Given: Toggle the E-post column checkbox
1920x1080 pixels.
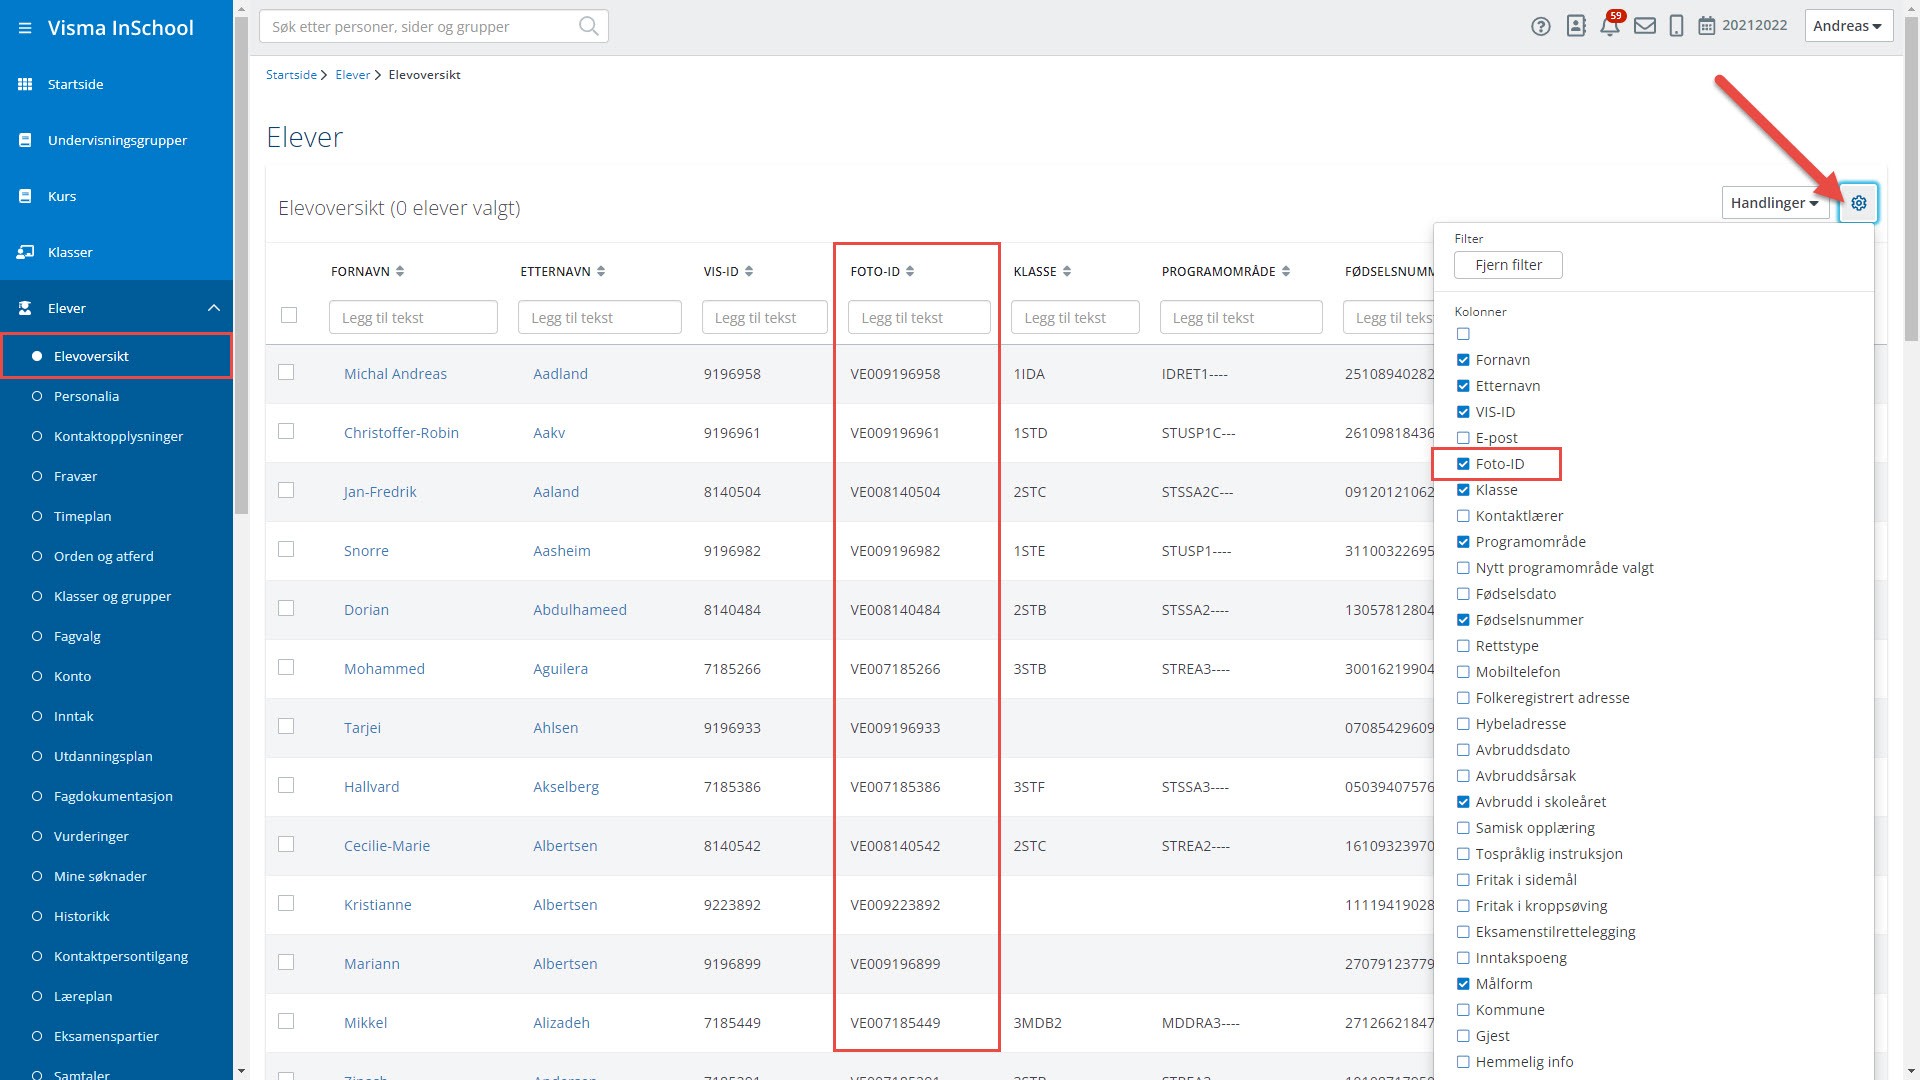Looking at the screenshot, I should pyautogui.click(x=1463, y=438).
